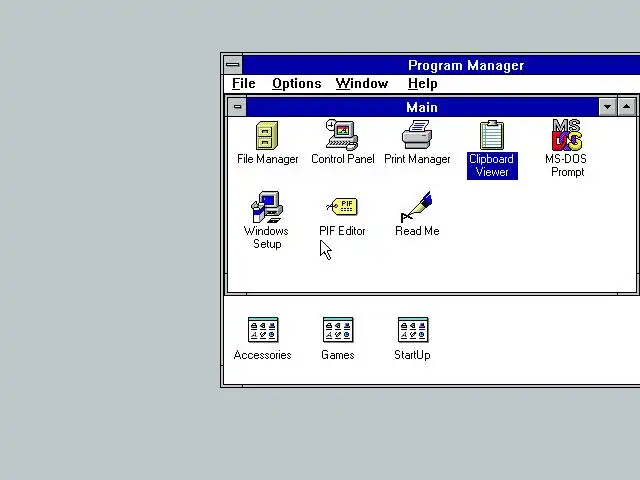Click the Clipboard Viewer label text
This screenshot has width=640, height=480.
coord(492,165)
